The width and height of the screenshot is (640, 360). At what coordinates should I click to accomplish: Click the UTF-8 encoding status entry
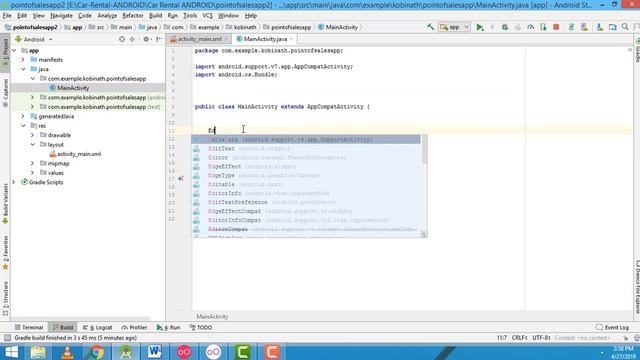pos(542,338)
